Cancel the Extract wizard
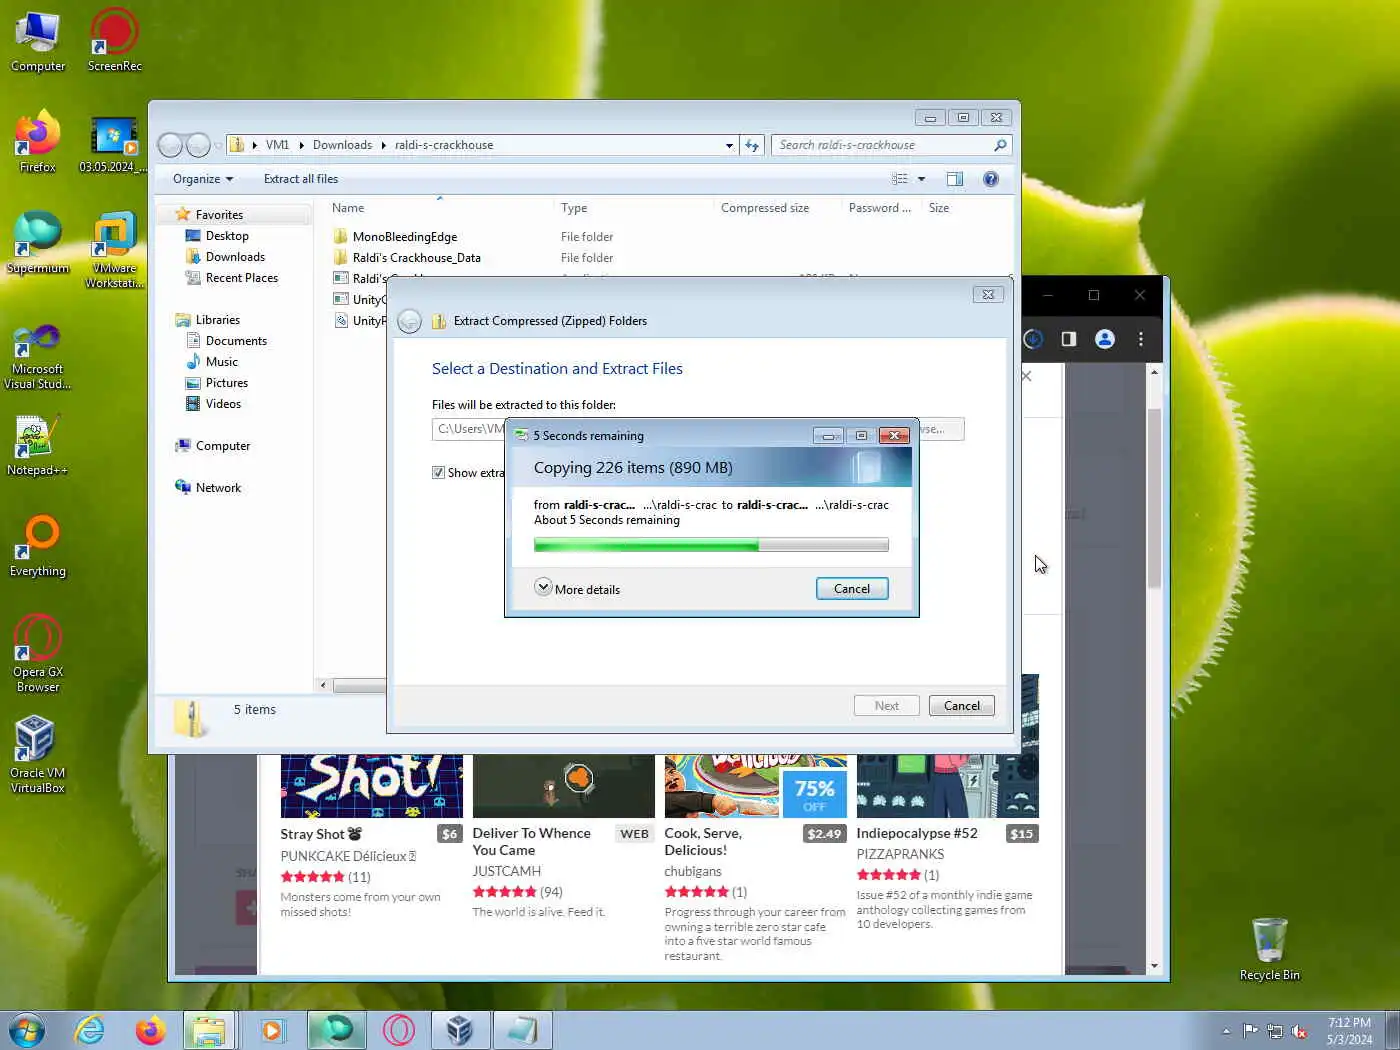This screenshot has width=1400, height=1050. [x=961, y=706]
